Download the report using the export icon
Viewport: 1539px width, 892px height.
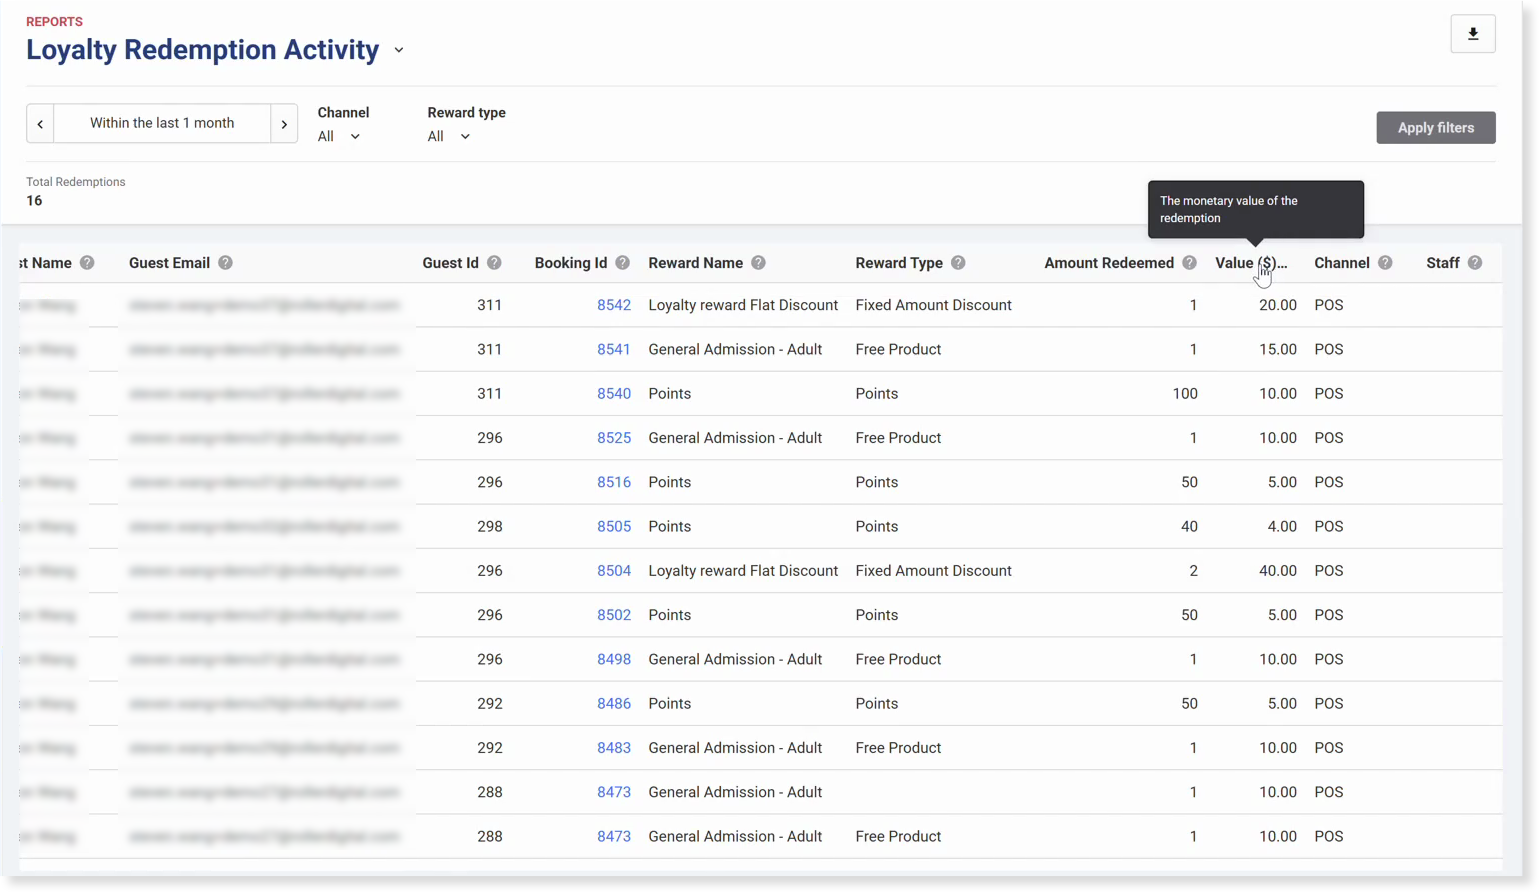(x=1472, y=34)
